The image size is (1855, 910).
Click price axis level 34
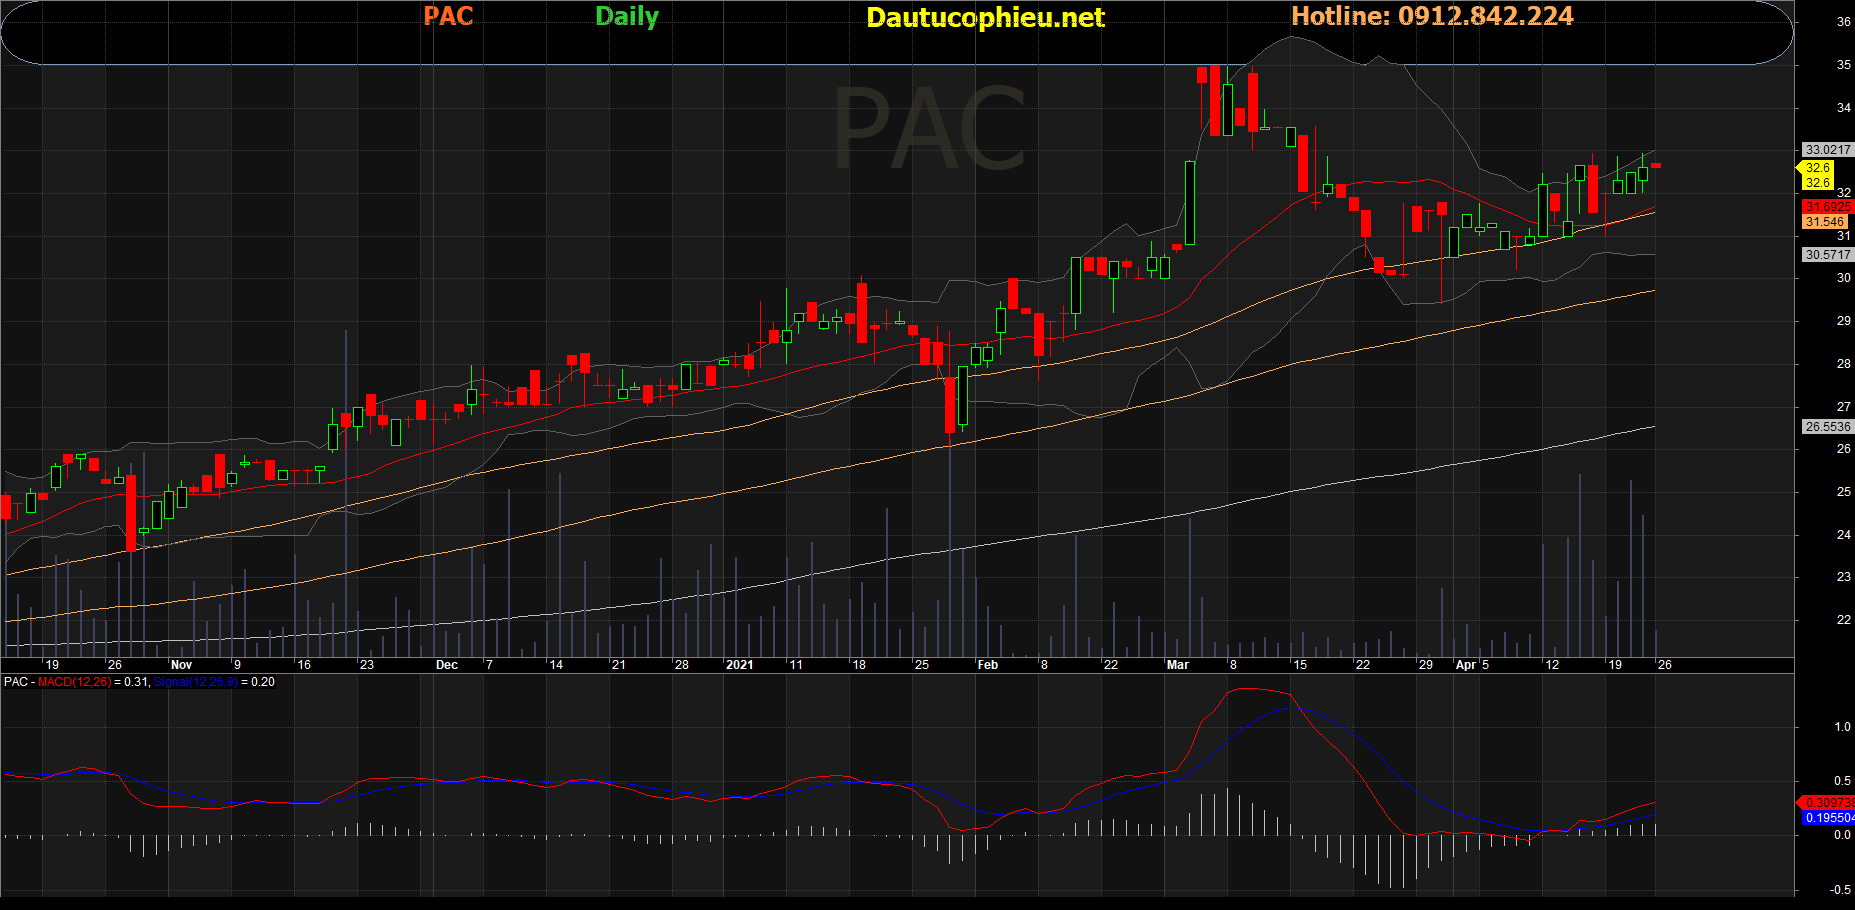[1843, 108]
